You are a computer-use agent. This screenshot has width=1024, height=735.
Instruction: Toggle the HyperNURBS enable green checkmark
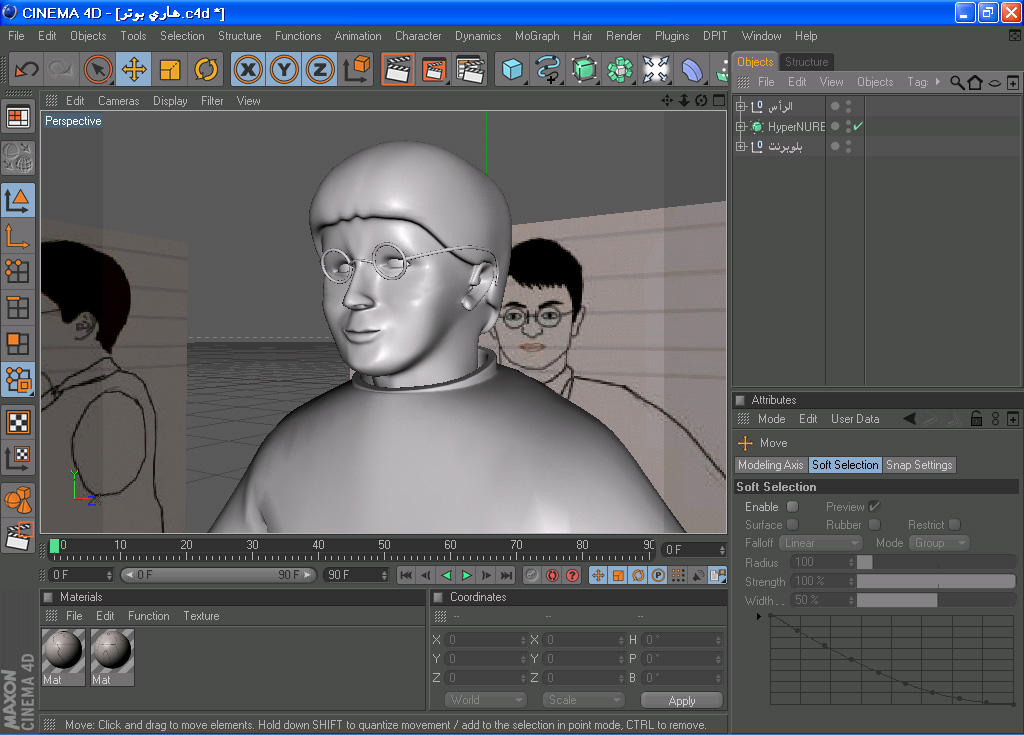point(858,126)
